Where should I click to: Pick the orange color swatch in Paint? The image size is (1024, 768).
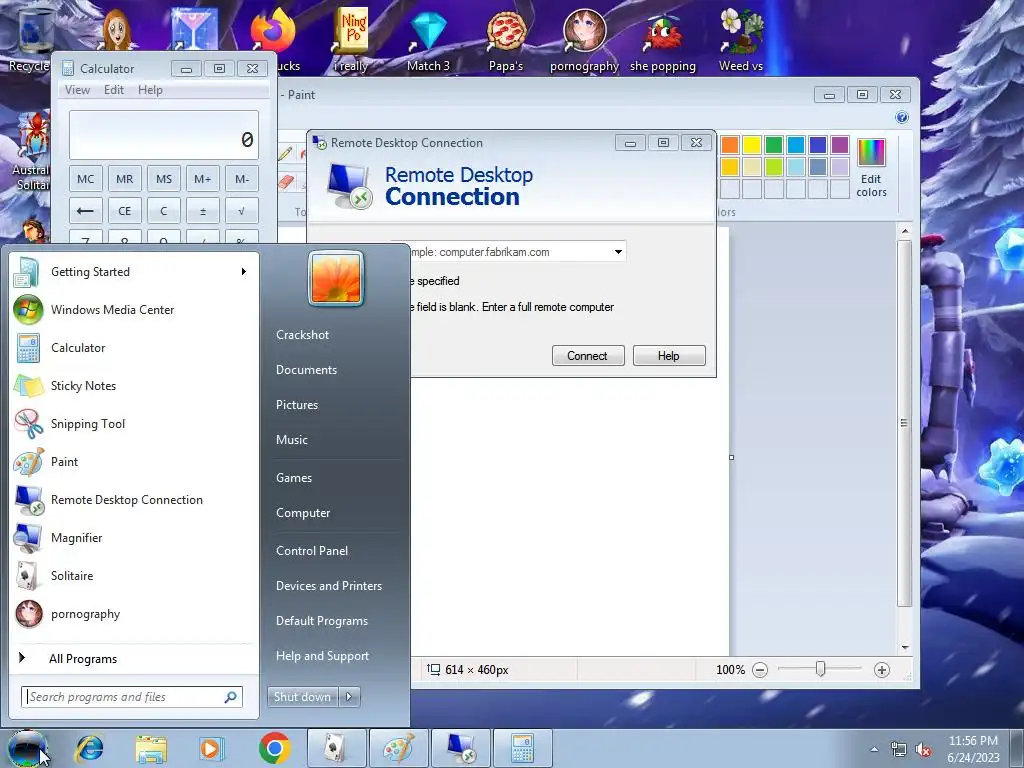tap(730, 144)
